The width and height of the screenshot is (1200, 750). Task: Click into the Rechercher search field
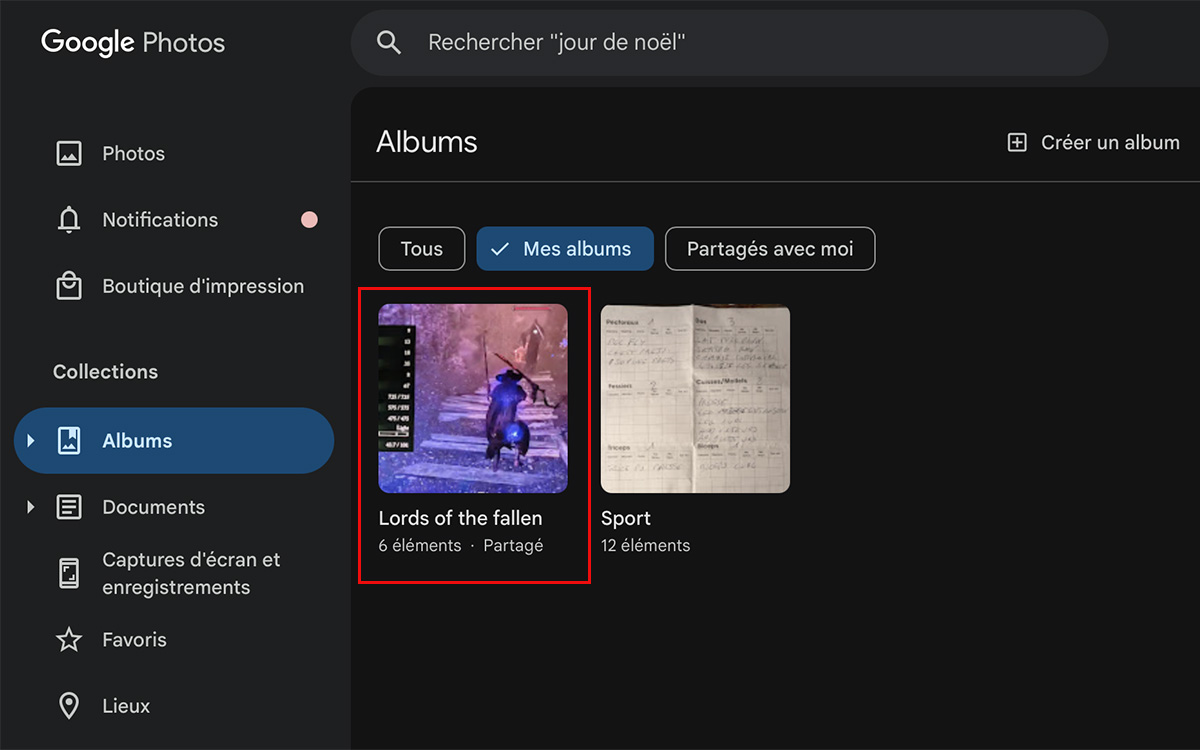pyautogui.click(x=740, y=42)
